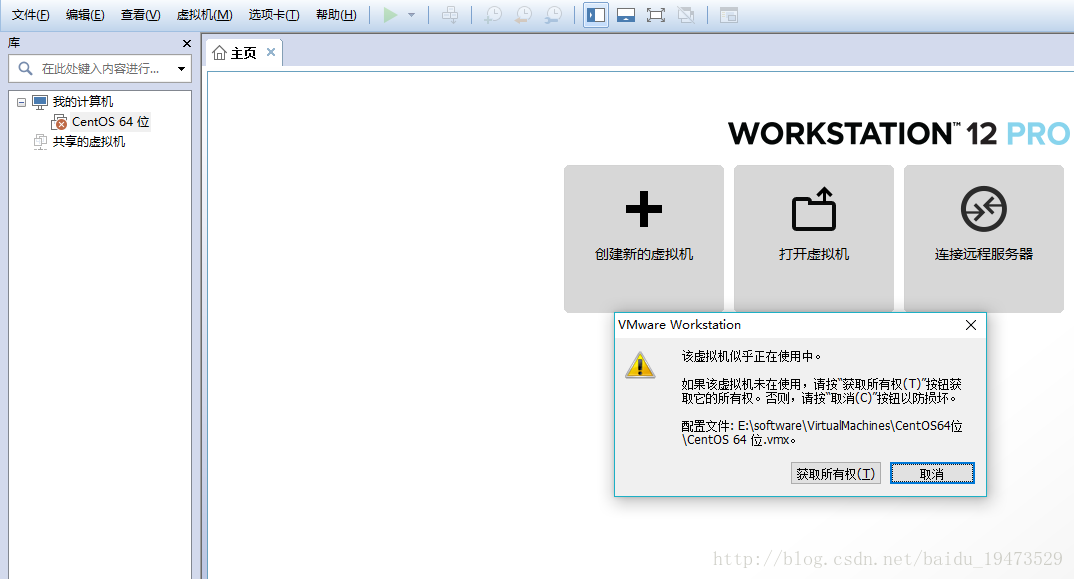Image resolution: width=1074 pixels, height=579 pixels.
Task: Click the 创建新的虚拟机 tile
Action: pos(644,238)
